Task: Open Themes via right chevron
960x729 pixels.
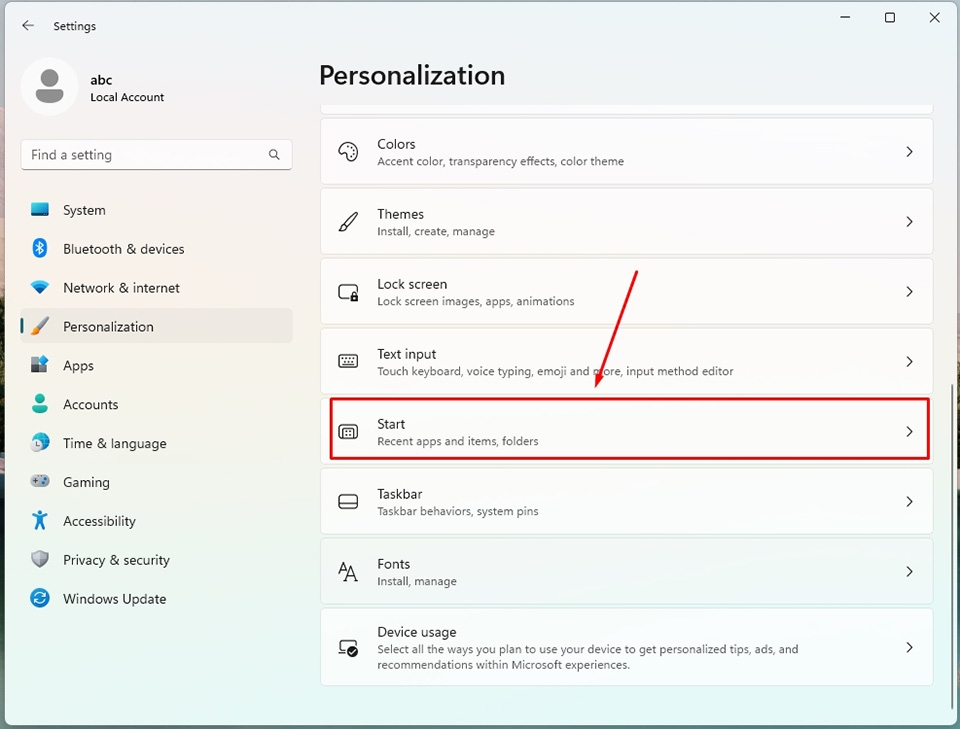Action: point(909,222)
